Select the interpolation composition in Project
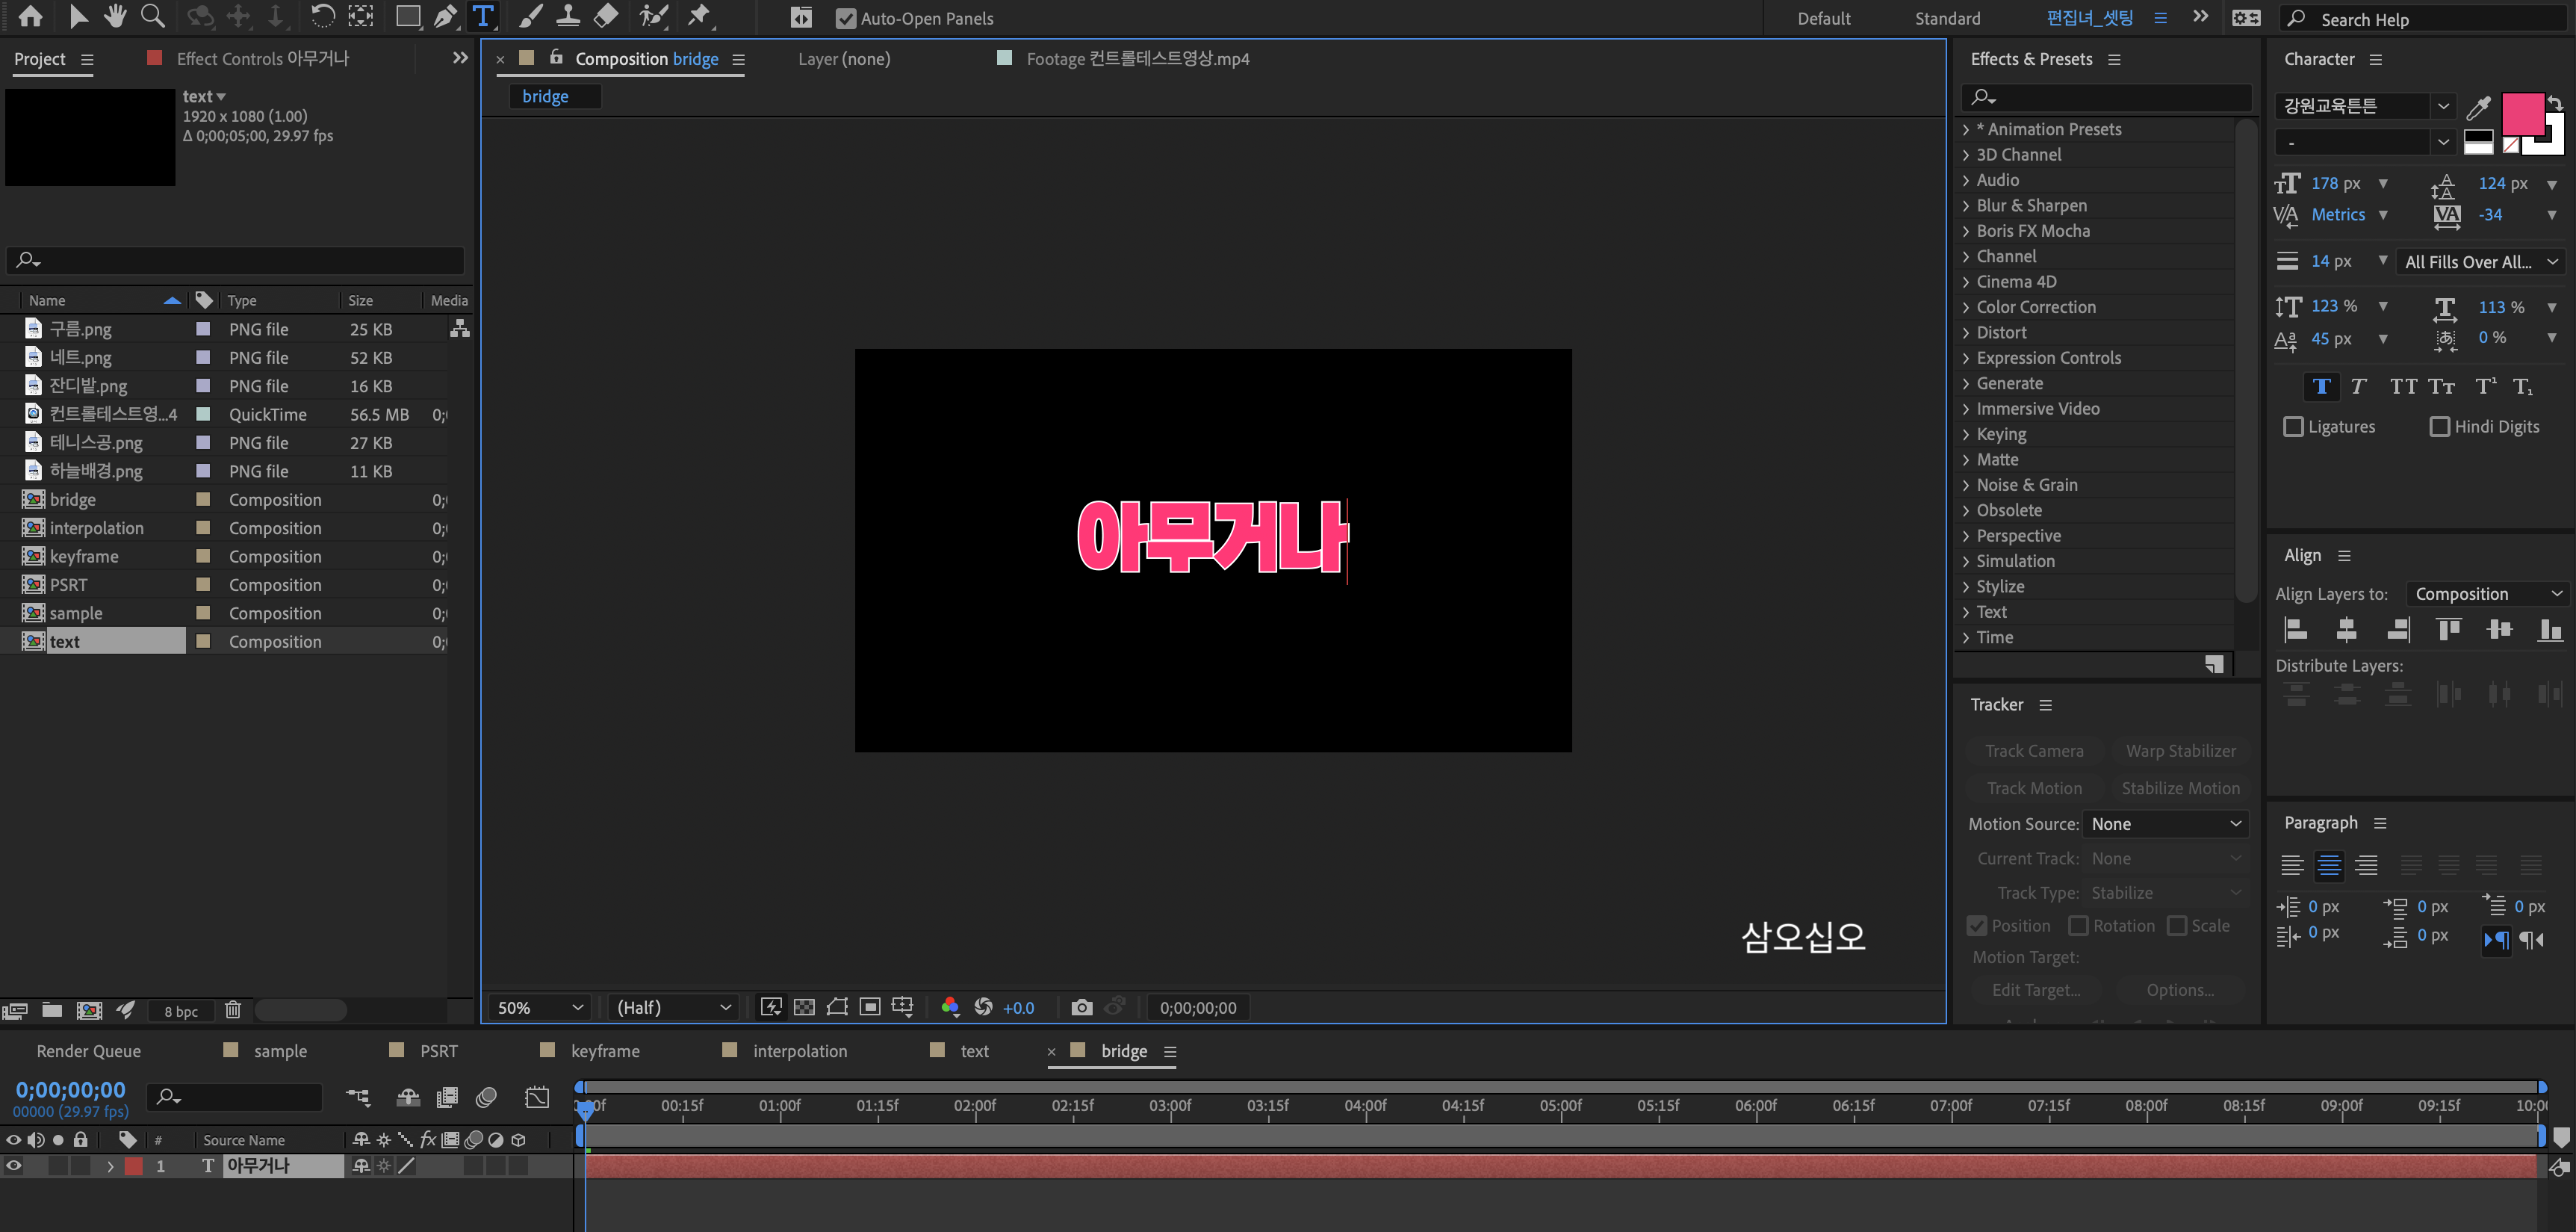Image resolution: width=2576 pixels, height=1232 pixels. pos(96,528)
